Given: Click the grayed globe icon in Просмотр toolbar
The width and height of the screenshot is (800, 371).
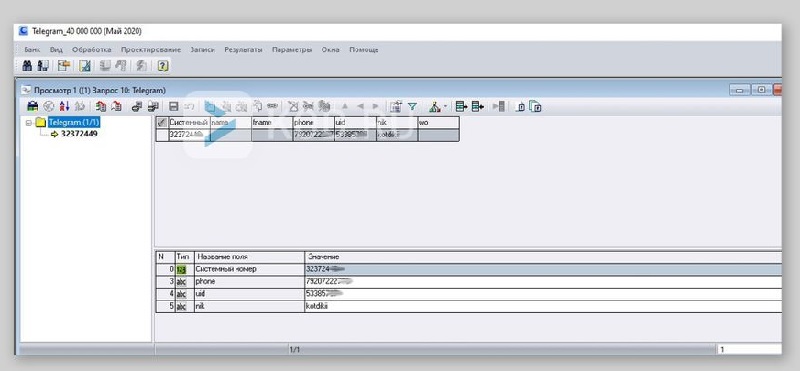Looking at the screenshot, I should [48, 107].
